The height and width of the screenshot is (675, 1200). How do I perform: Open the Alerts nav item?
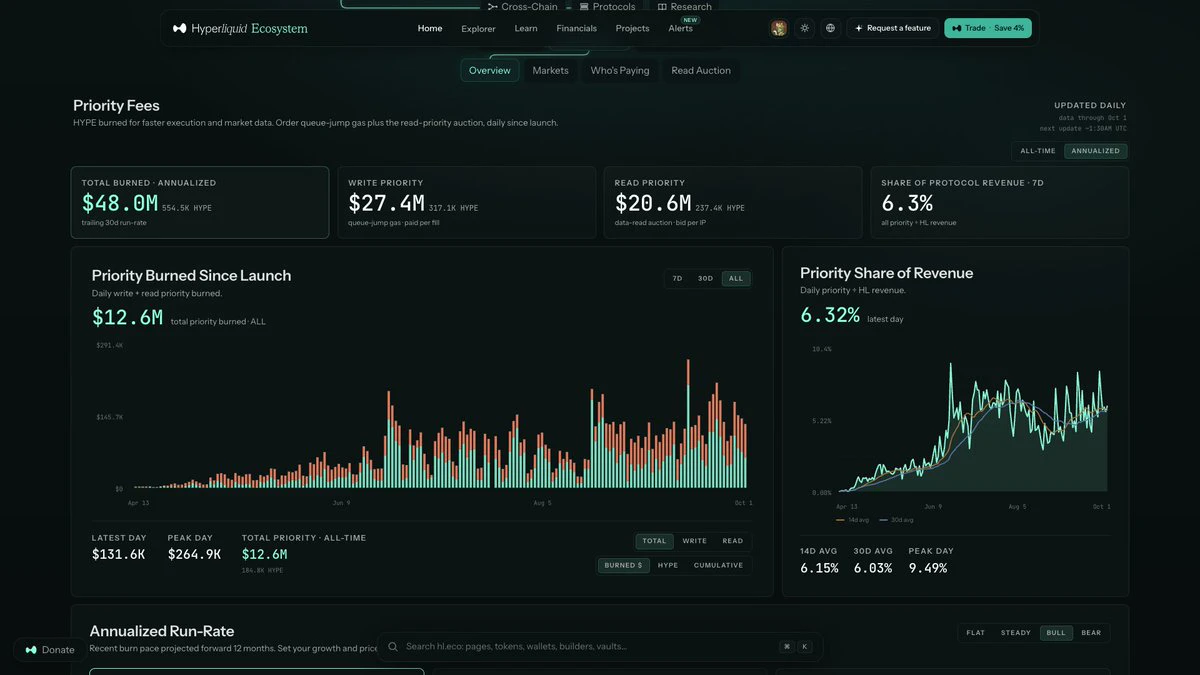tap(681, 28)
